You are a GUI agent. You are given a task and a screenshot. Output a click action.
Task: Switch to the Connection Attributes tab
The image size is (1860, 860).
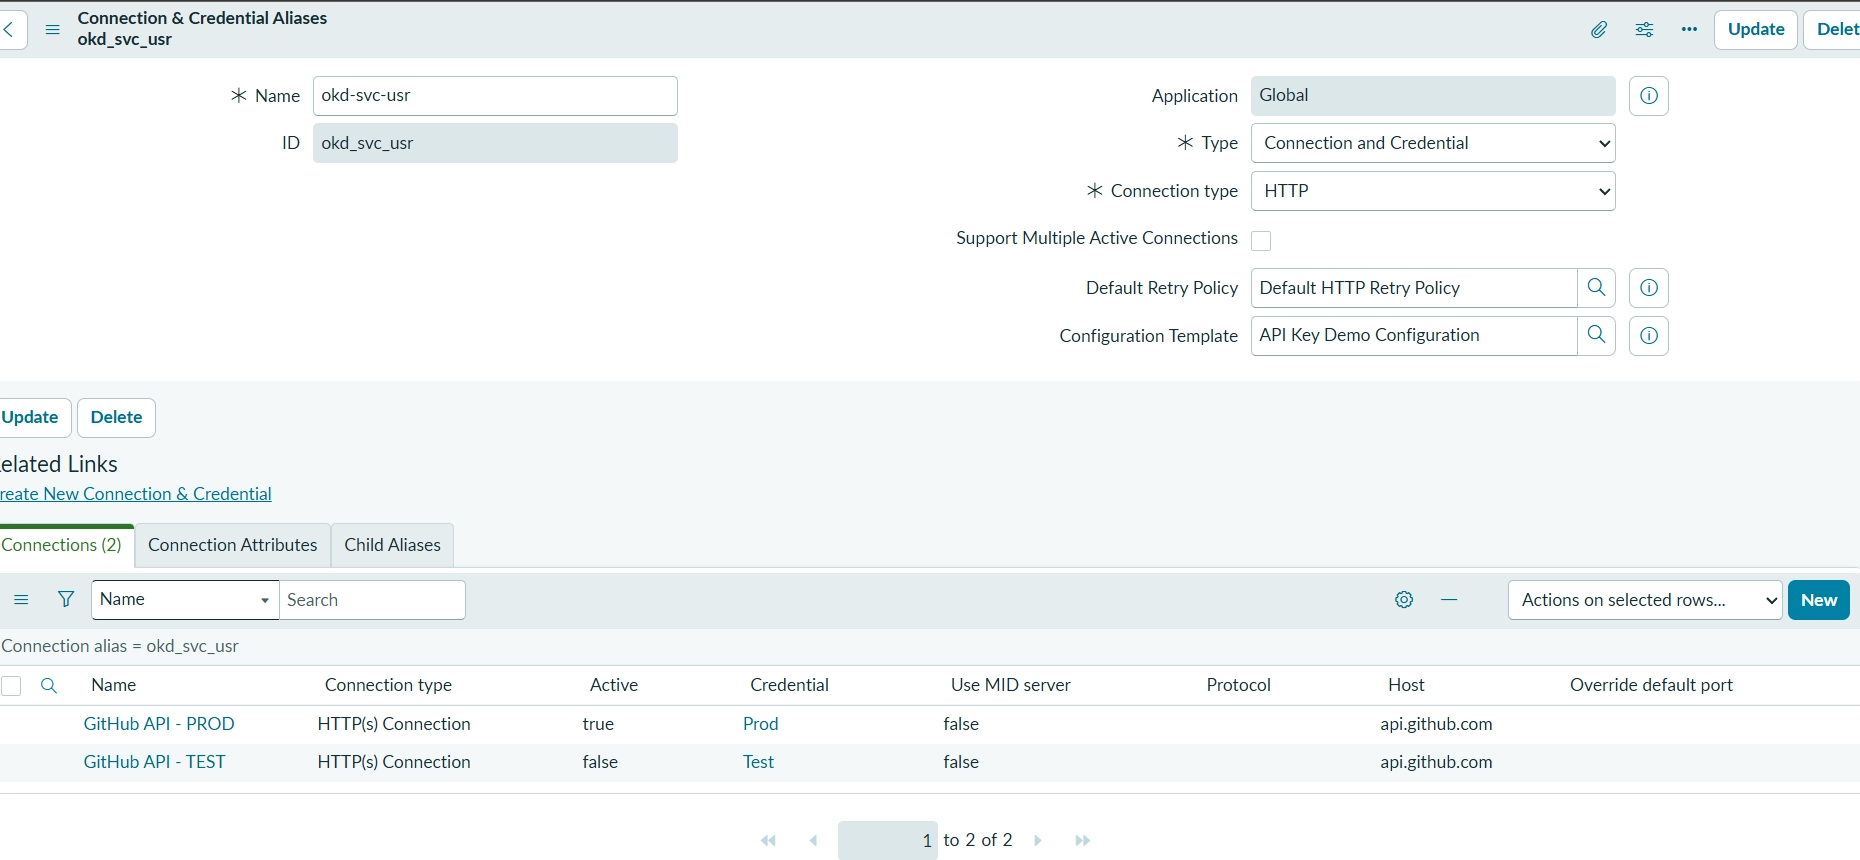tap(233, 545)
